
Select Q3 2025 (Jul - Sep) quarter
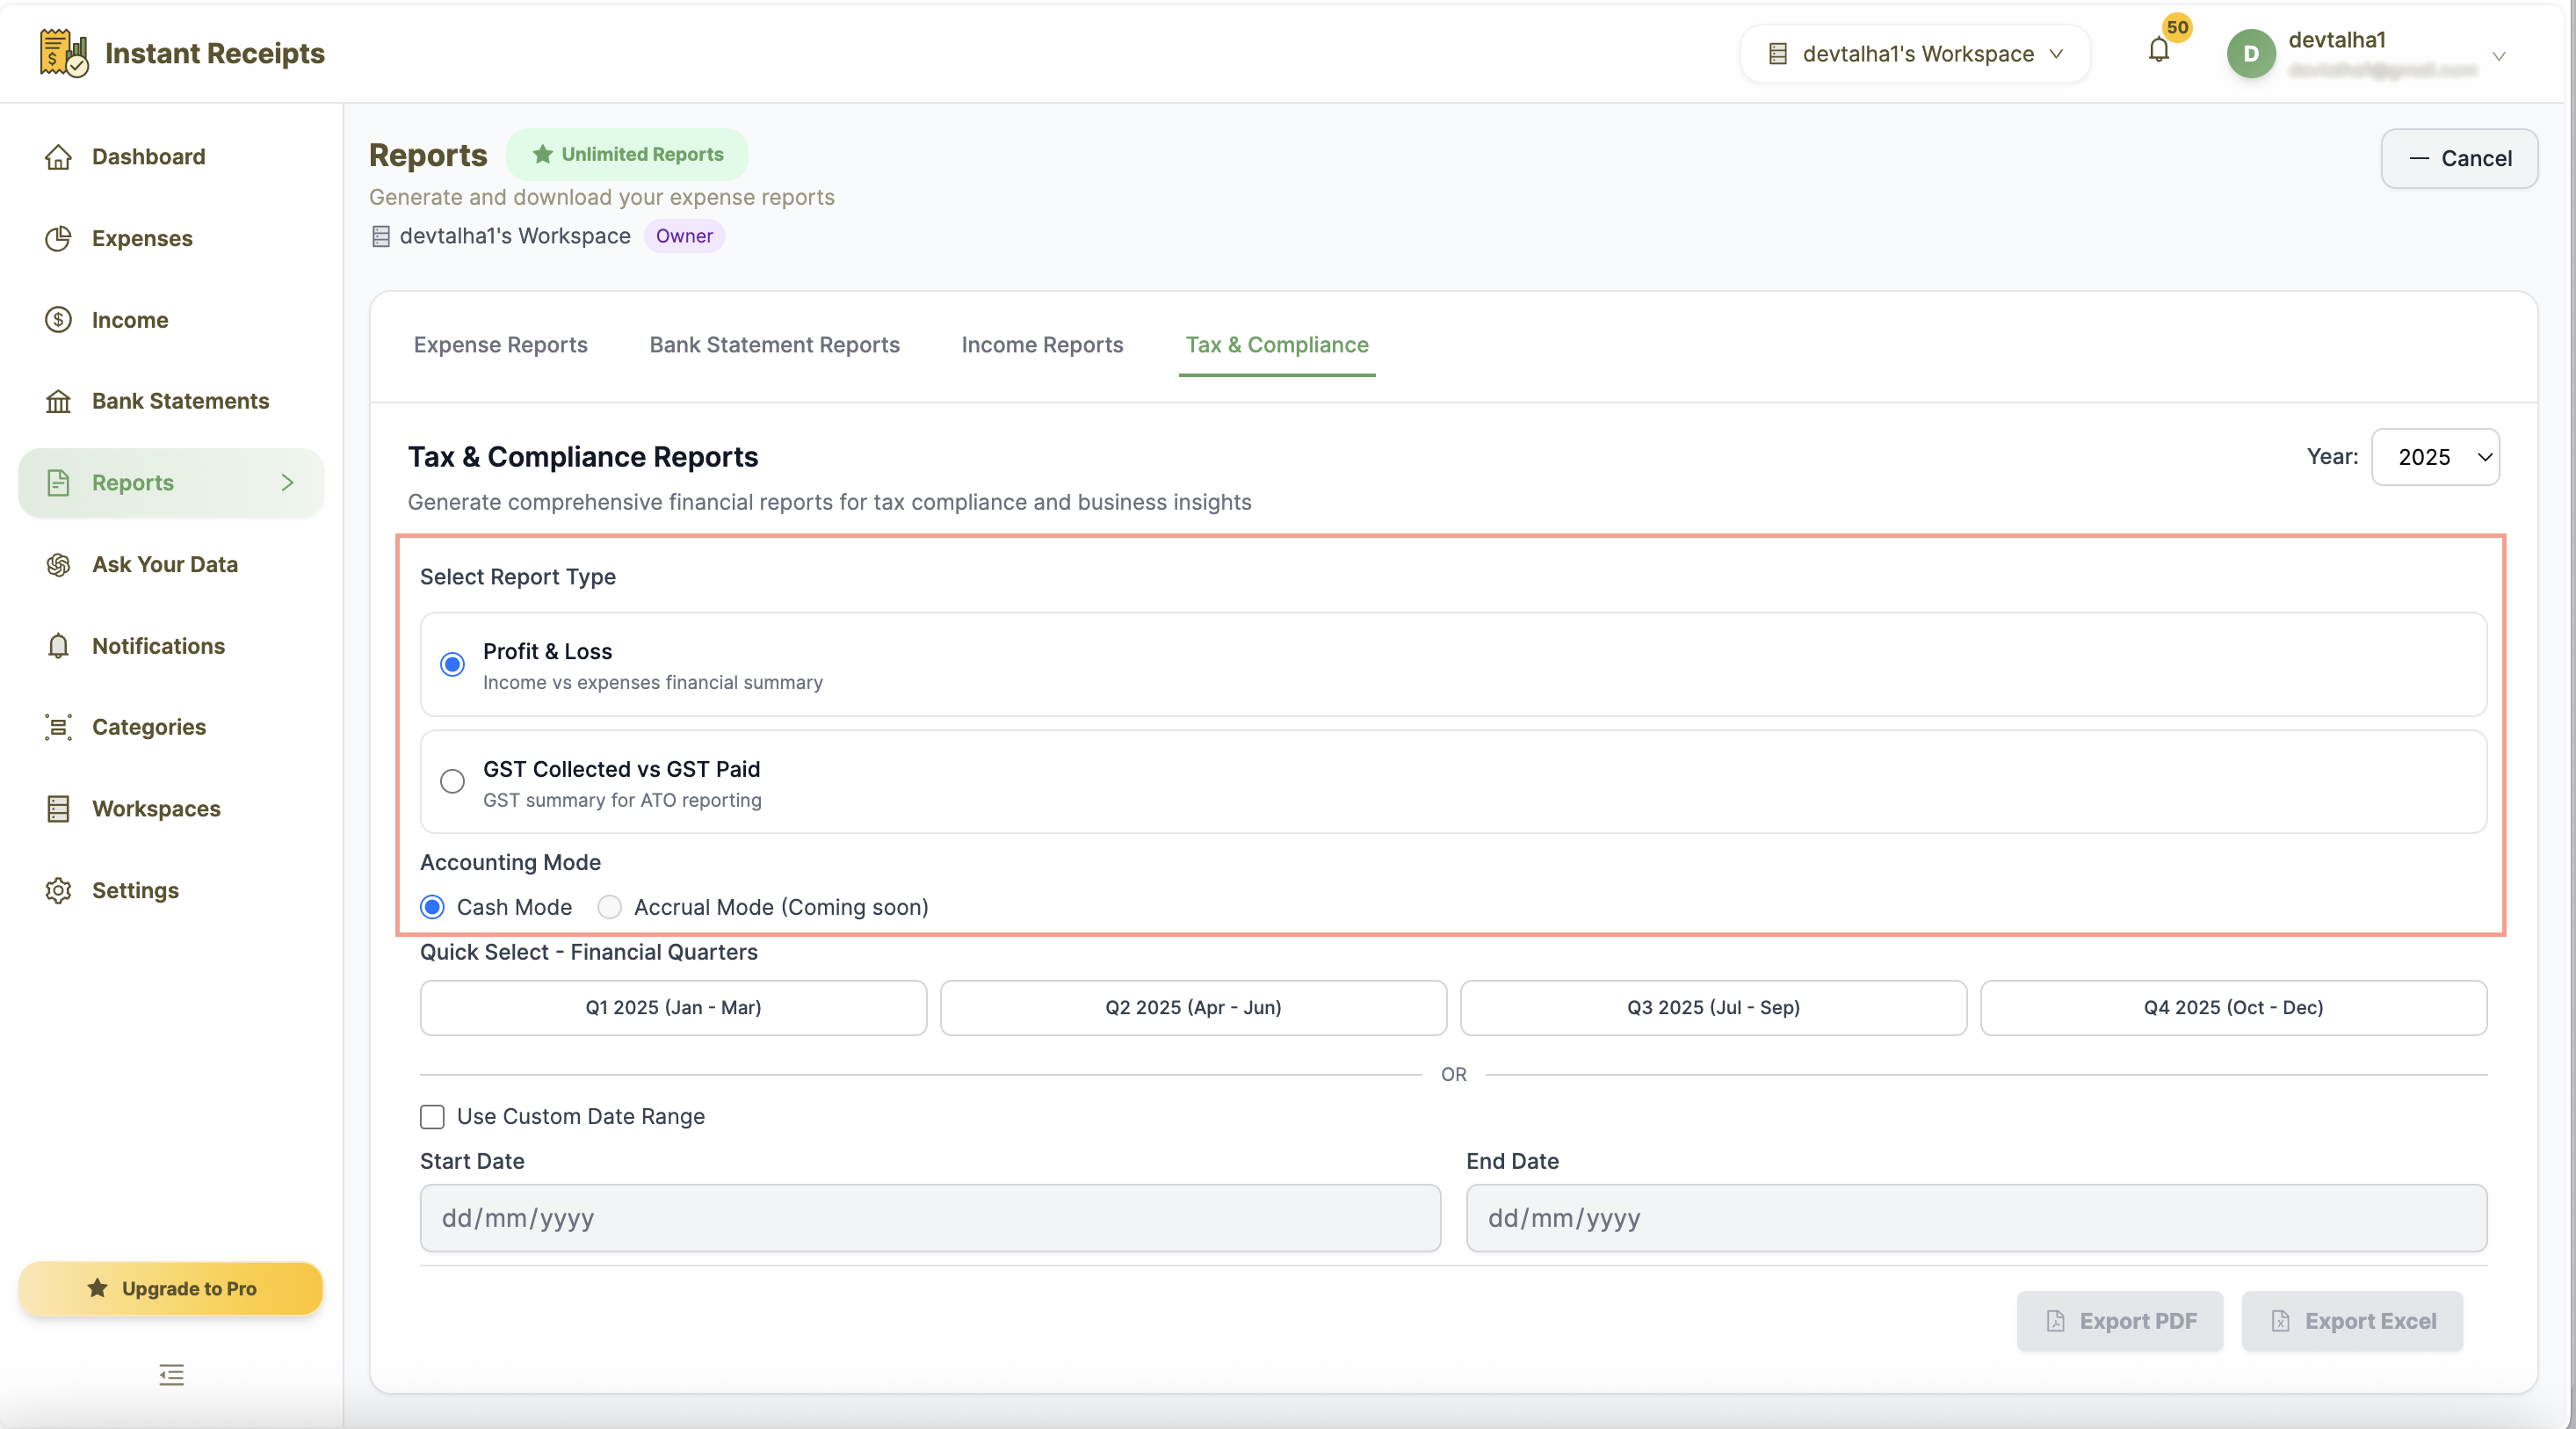click(x=1713, y=1007)
